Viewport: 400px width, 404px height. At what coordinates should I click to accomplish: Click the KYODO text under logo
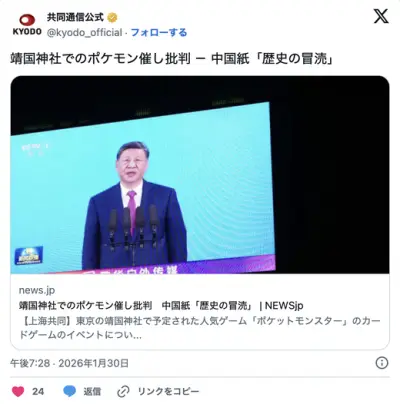tap(27, 32)
